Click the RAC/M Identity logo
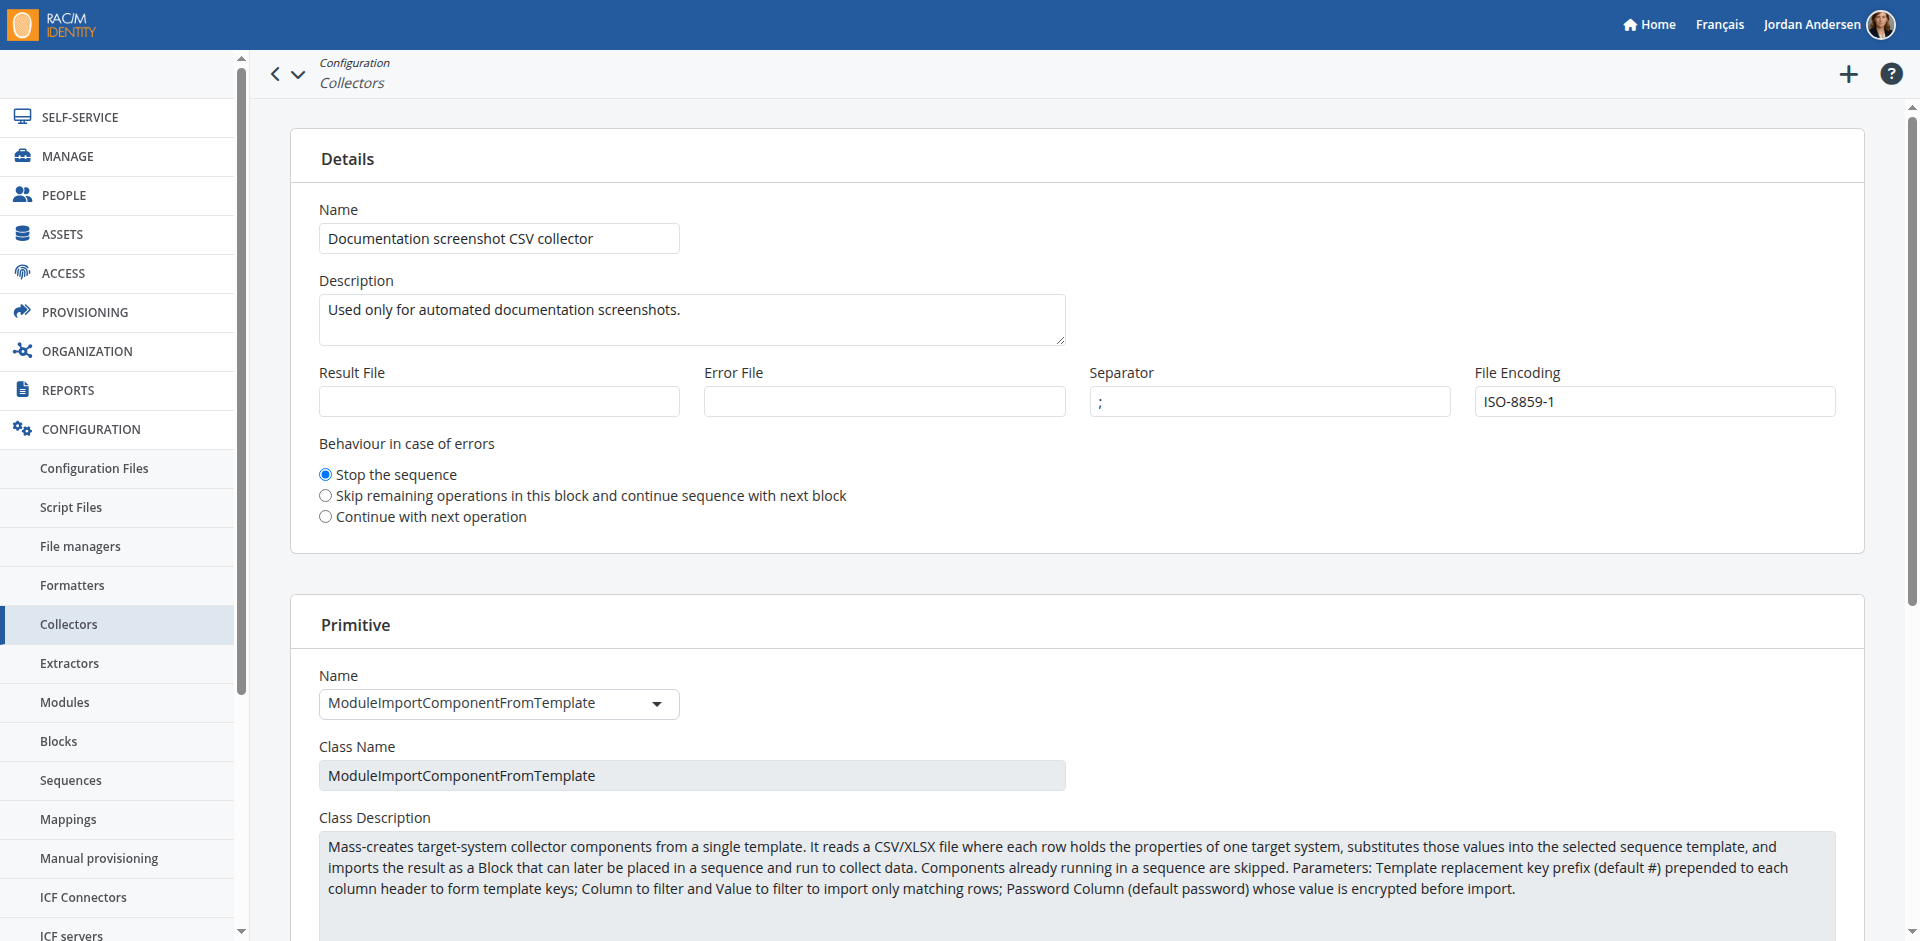 tap(52, 25)
